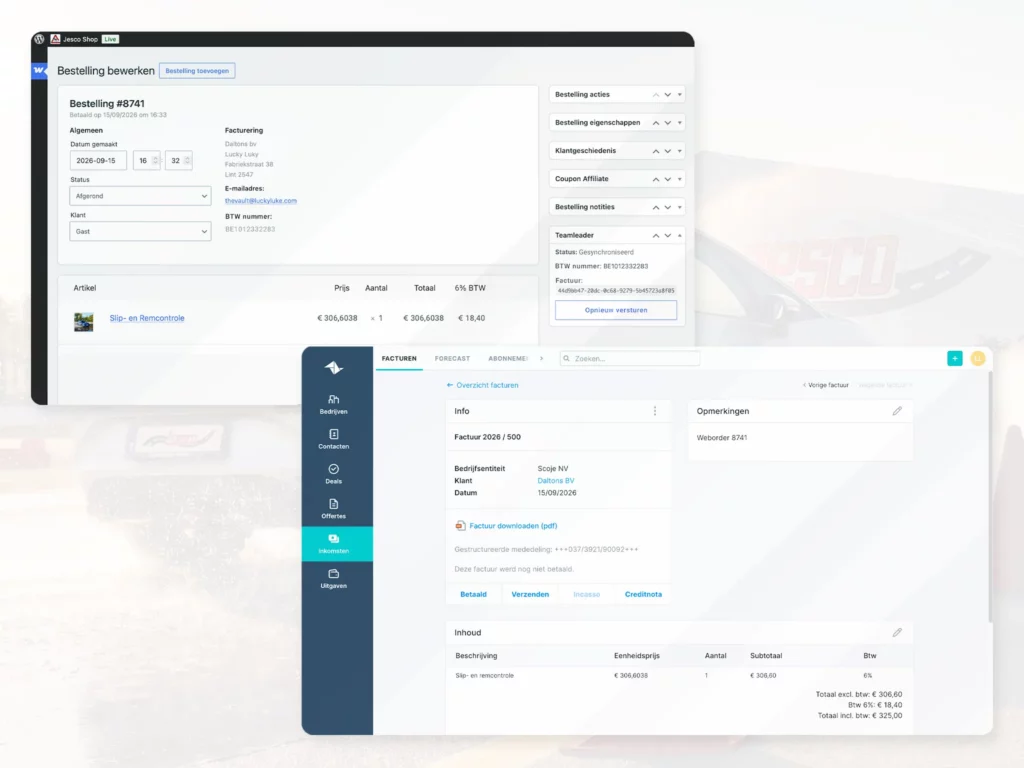Move Bestelling acties panel up

point(656,95)
